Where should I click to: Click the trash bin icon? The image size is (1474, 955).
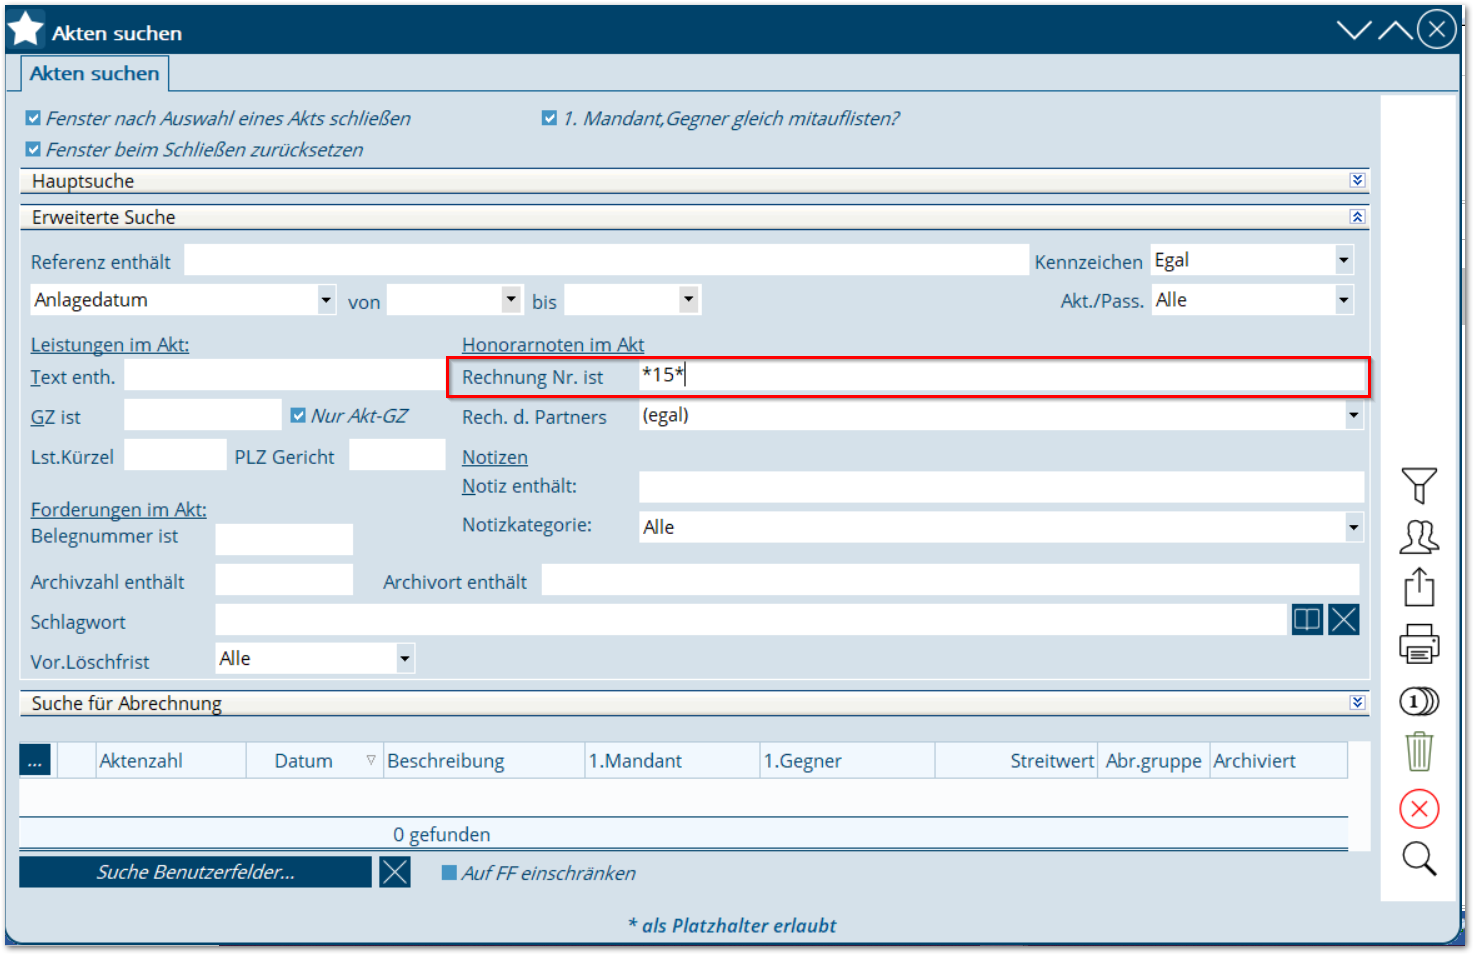pyautogui.click(x=1419, y=752)
